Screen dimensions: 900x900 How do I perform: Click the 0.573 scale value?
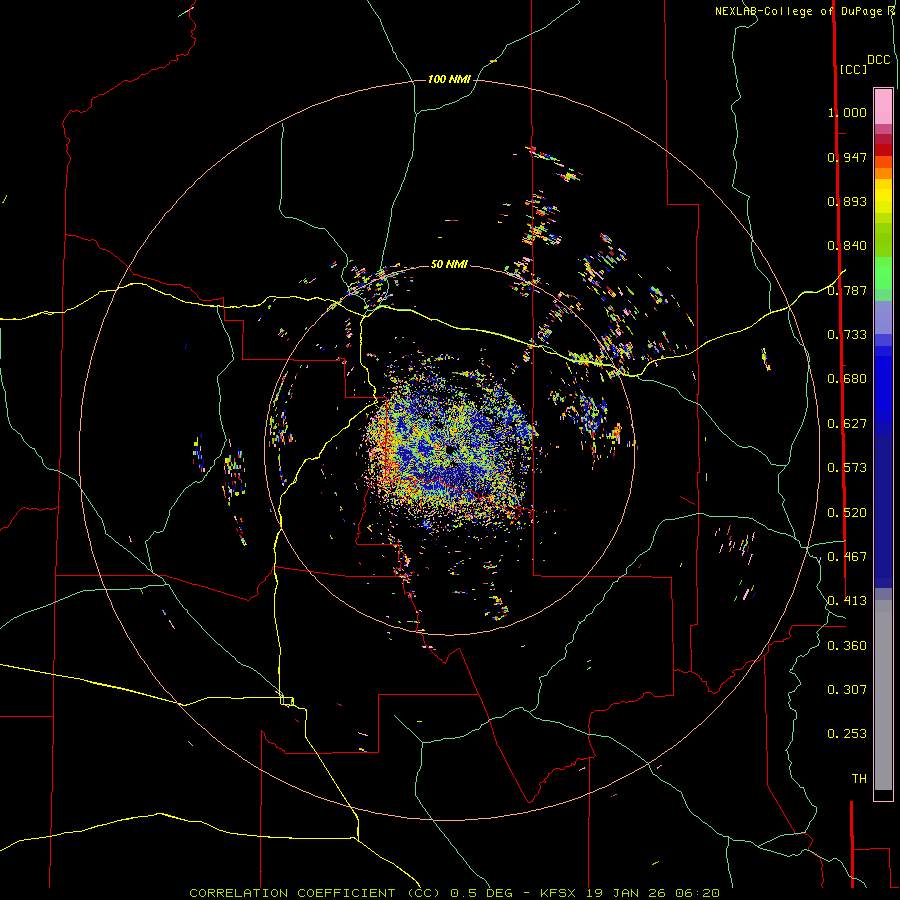pyautogui.click(x=847, y=468)
